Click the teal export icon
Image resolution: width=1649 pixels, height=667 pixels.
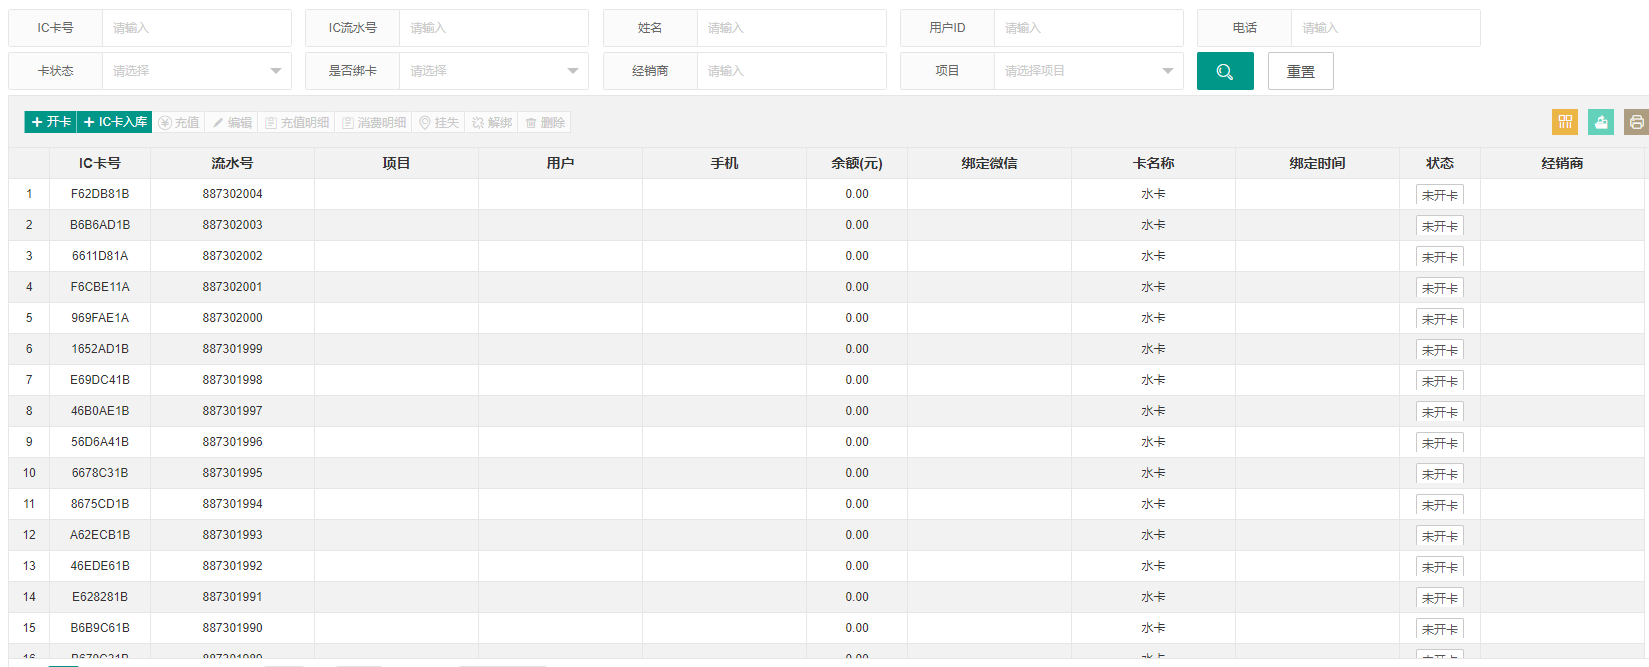tap(1601, 122)
